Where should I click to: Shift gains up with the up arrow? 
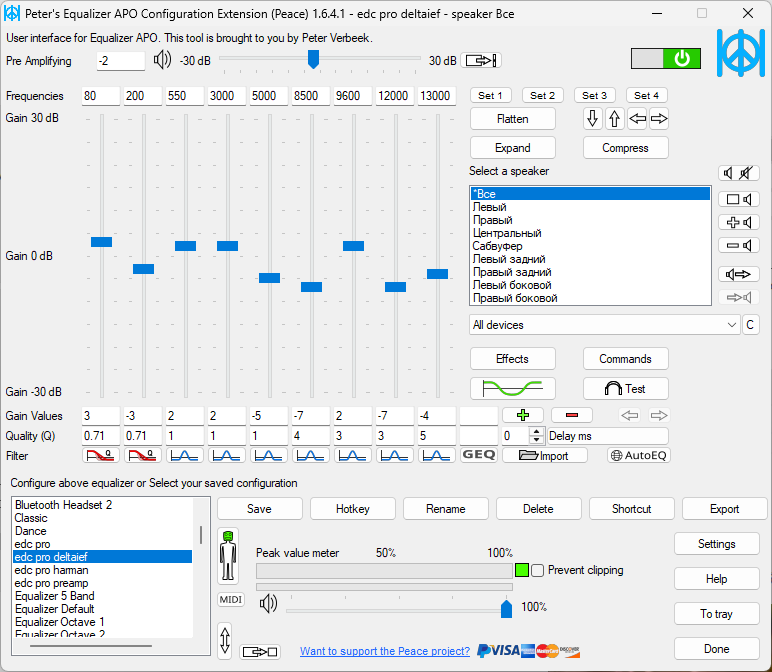tap(614, 119)
